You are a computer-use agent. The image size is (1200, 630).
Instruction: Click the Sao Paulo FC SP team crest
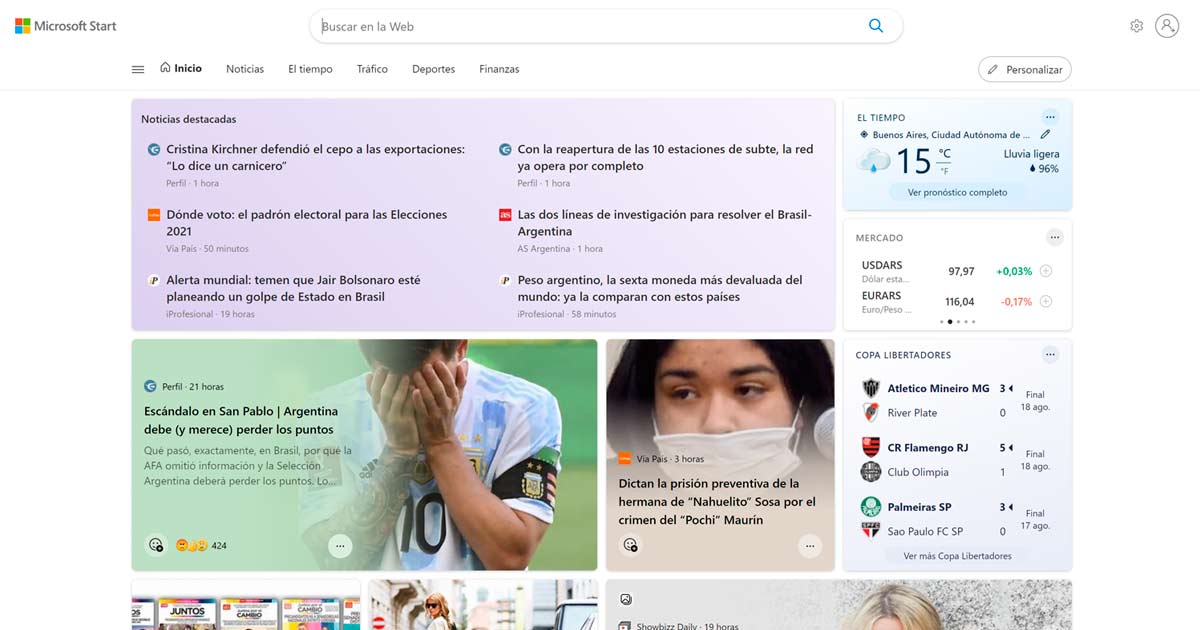coord(871,531)
